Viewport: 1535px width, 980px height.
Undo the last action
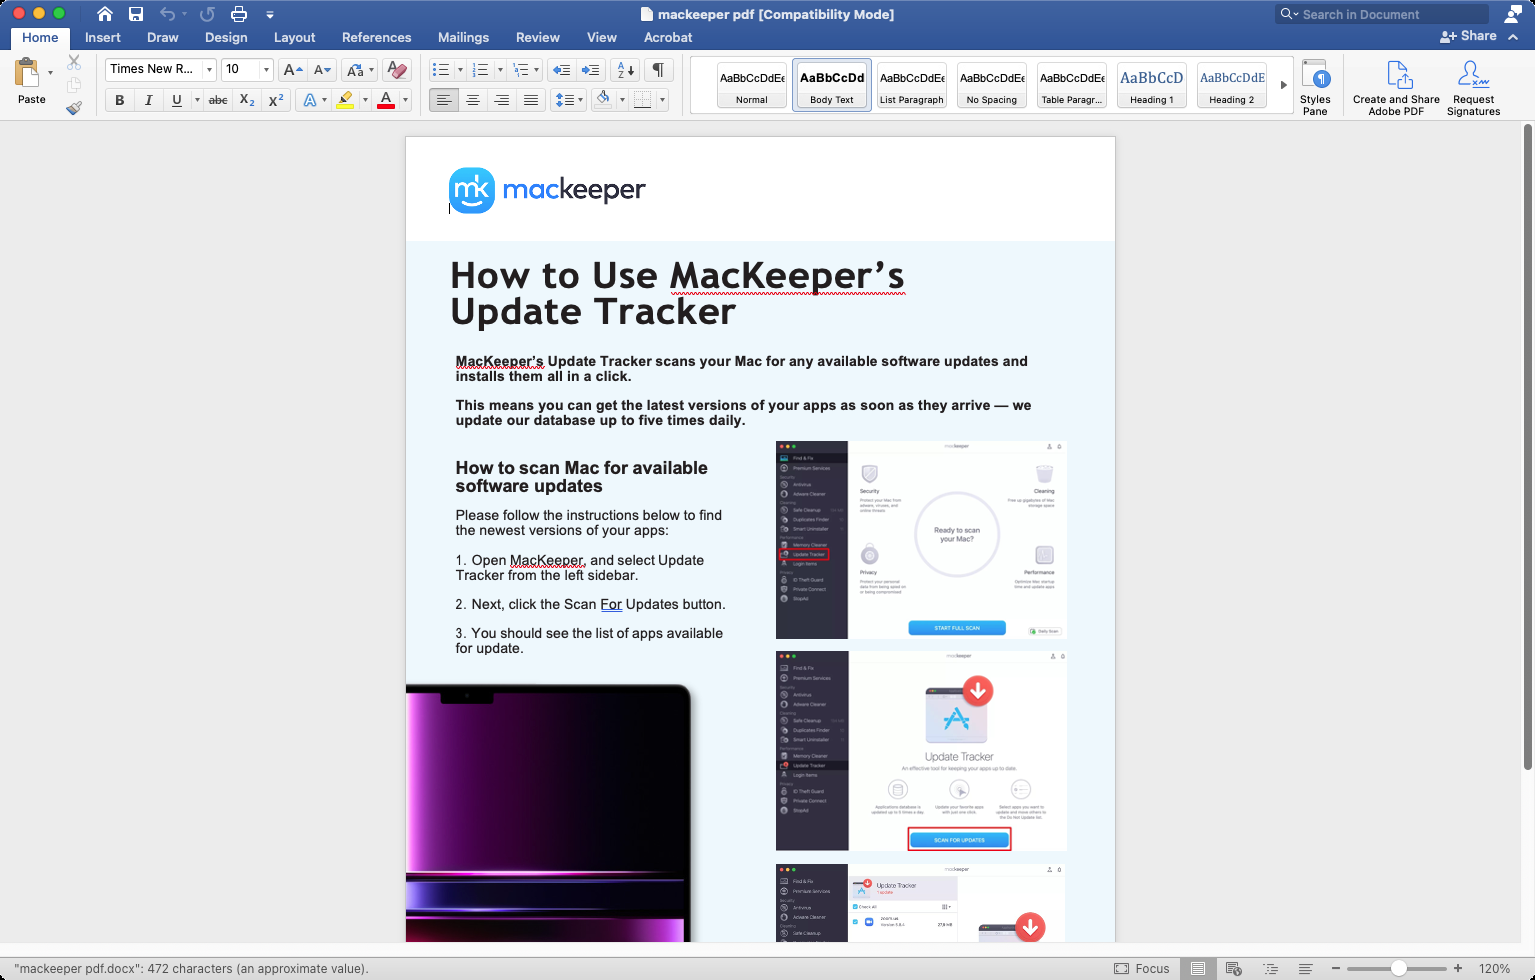167,14
